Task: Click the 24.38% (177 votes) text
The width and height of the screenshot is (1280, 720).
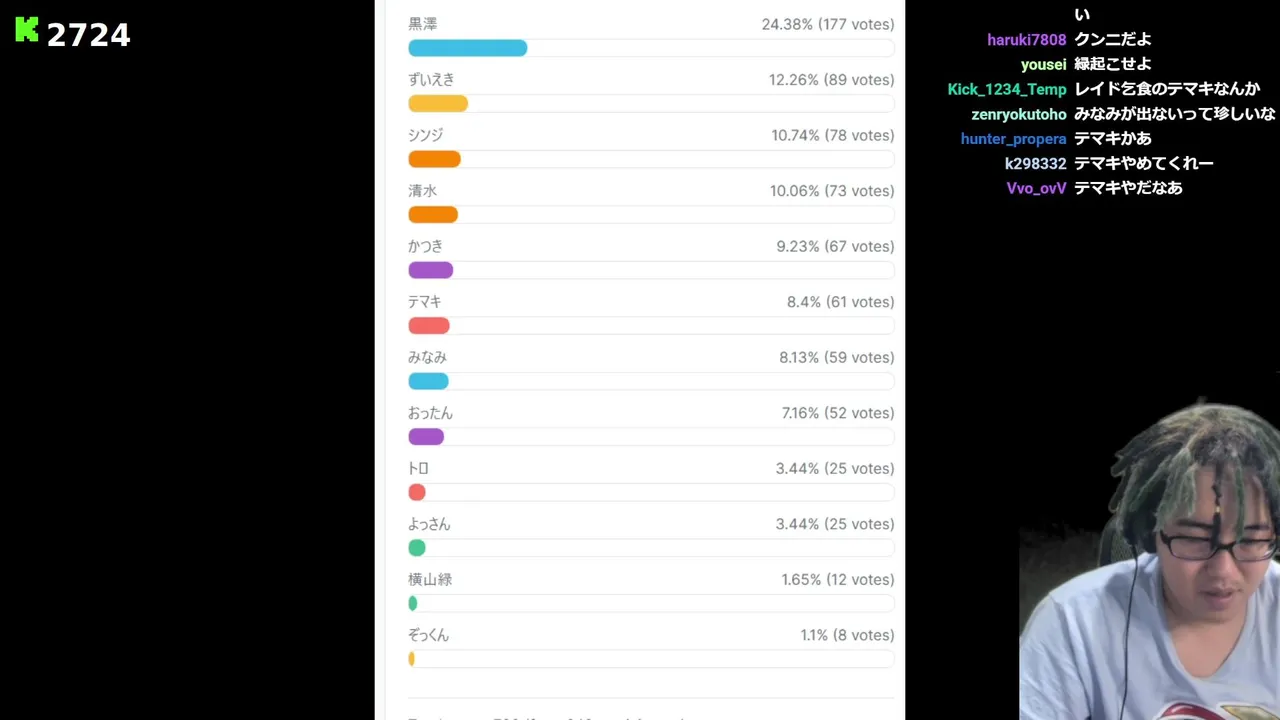Action: click(827, 24)
